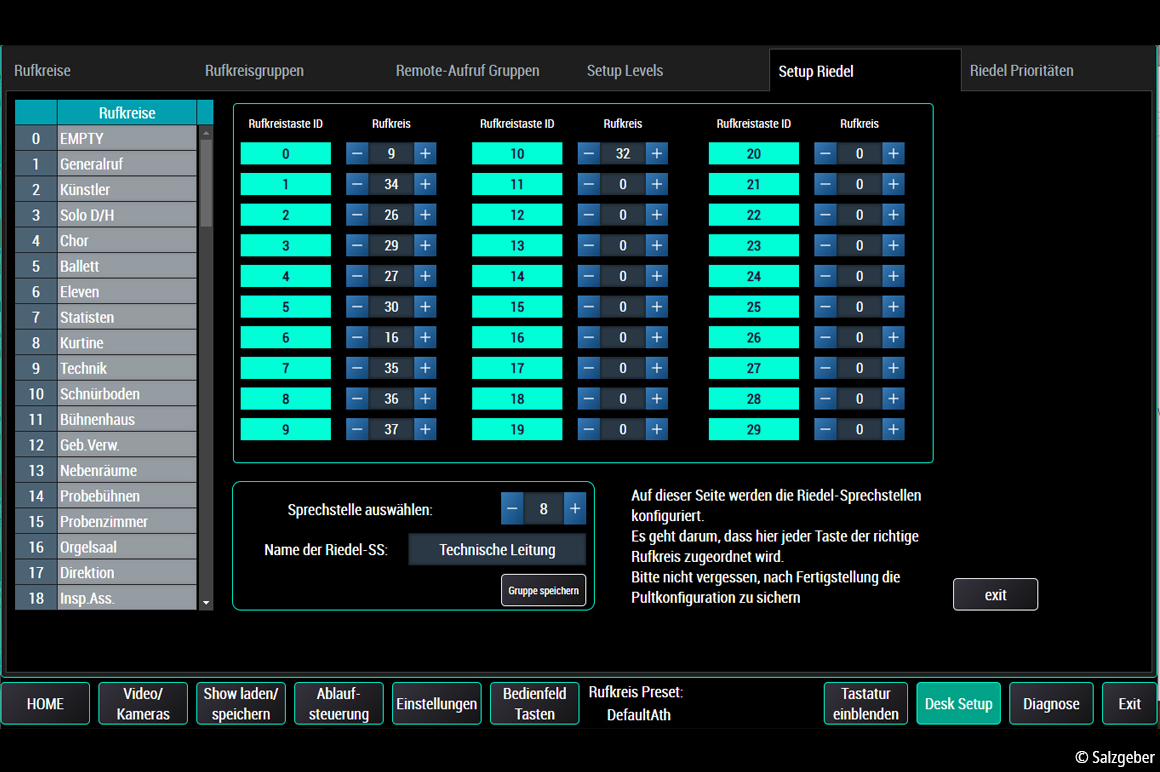Screen dimensions: 1160x772
Task: Decrease Rufkreis for key ID 6
Action: pos(357,338)
